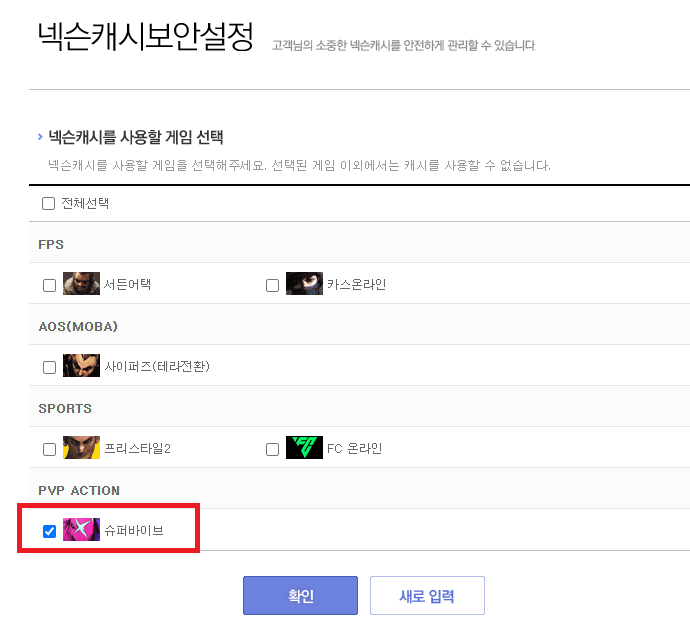Image resolution: width=690 pixels, height=631 pixels.
Task: Click the 슈퍼바이브 game name
Action: (134, 530)
